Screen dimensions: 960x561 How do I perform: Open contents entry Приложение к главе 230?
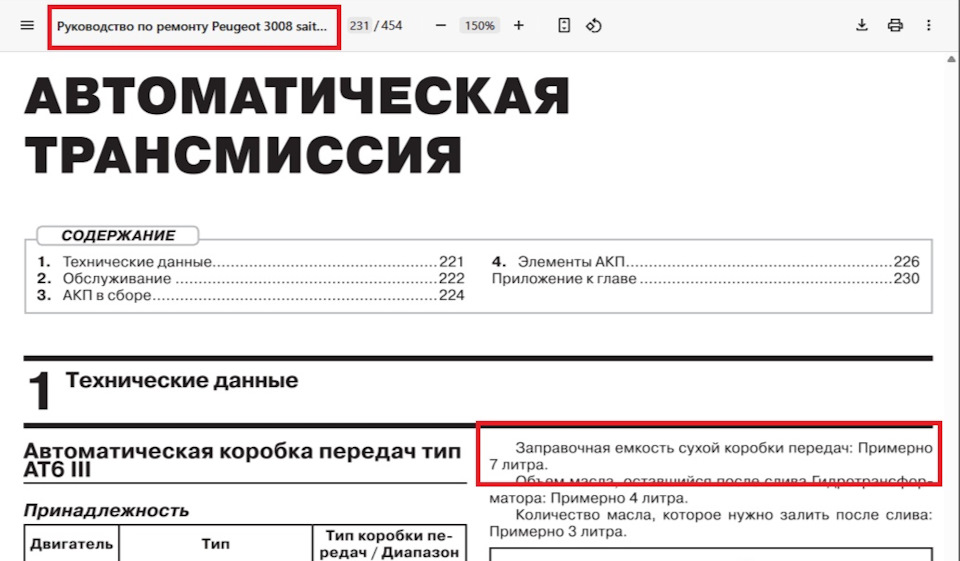pos(705,279)
